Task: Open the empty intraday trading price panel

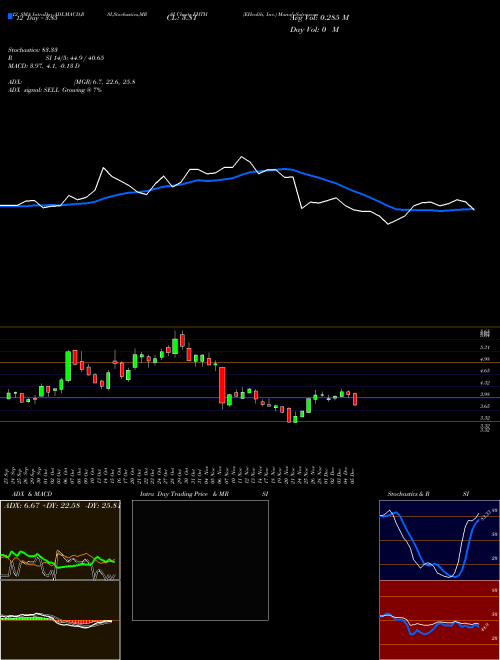Action: (x=200, y=560)
